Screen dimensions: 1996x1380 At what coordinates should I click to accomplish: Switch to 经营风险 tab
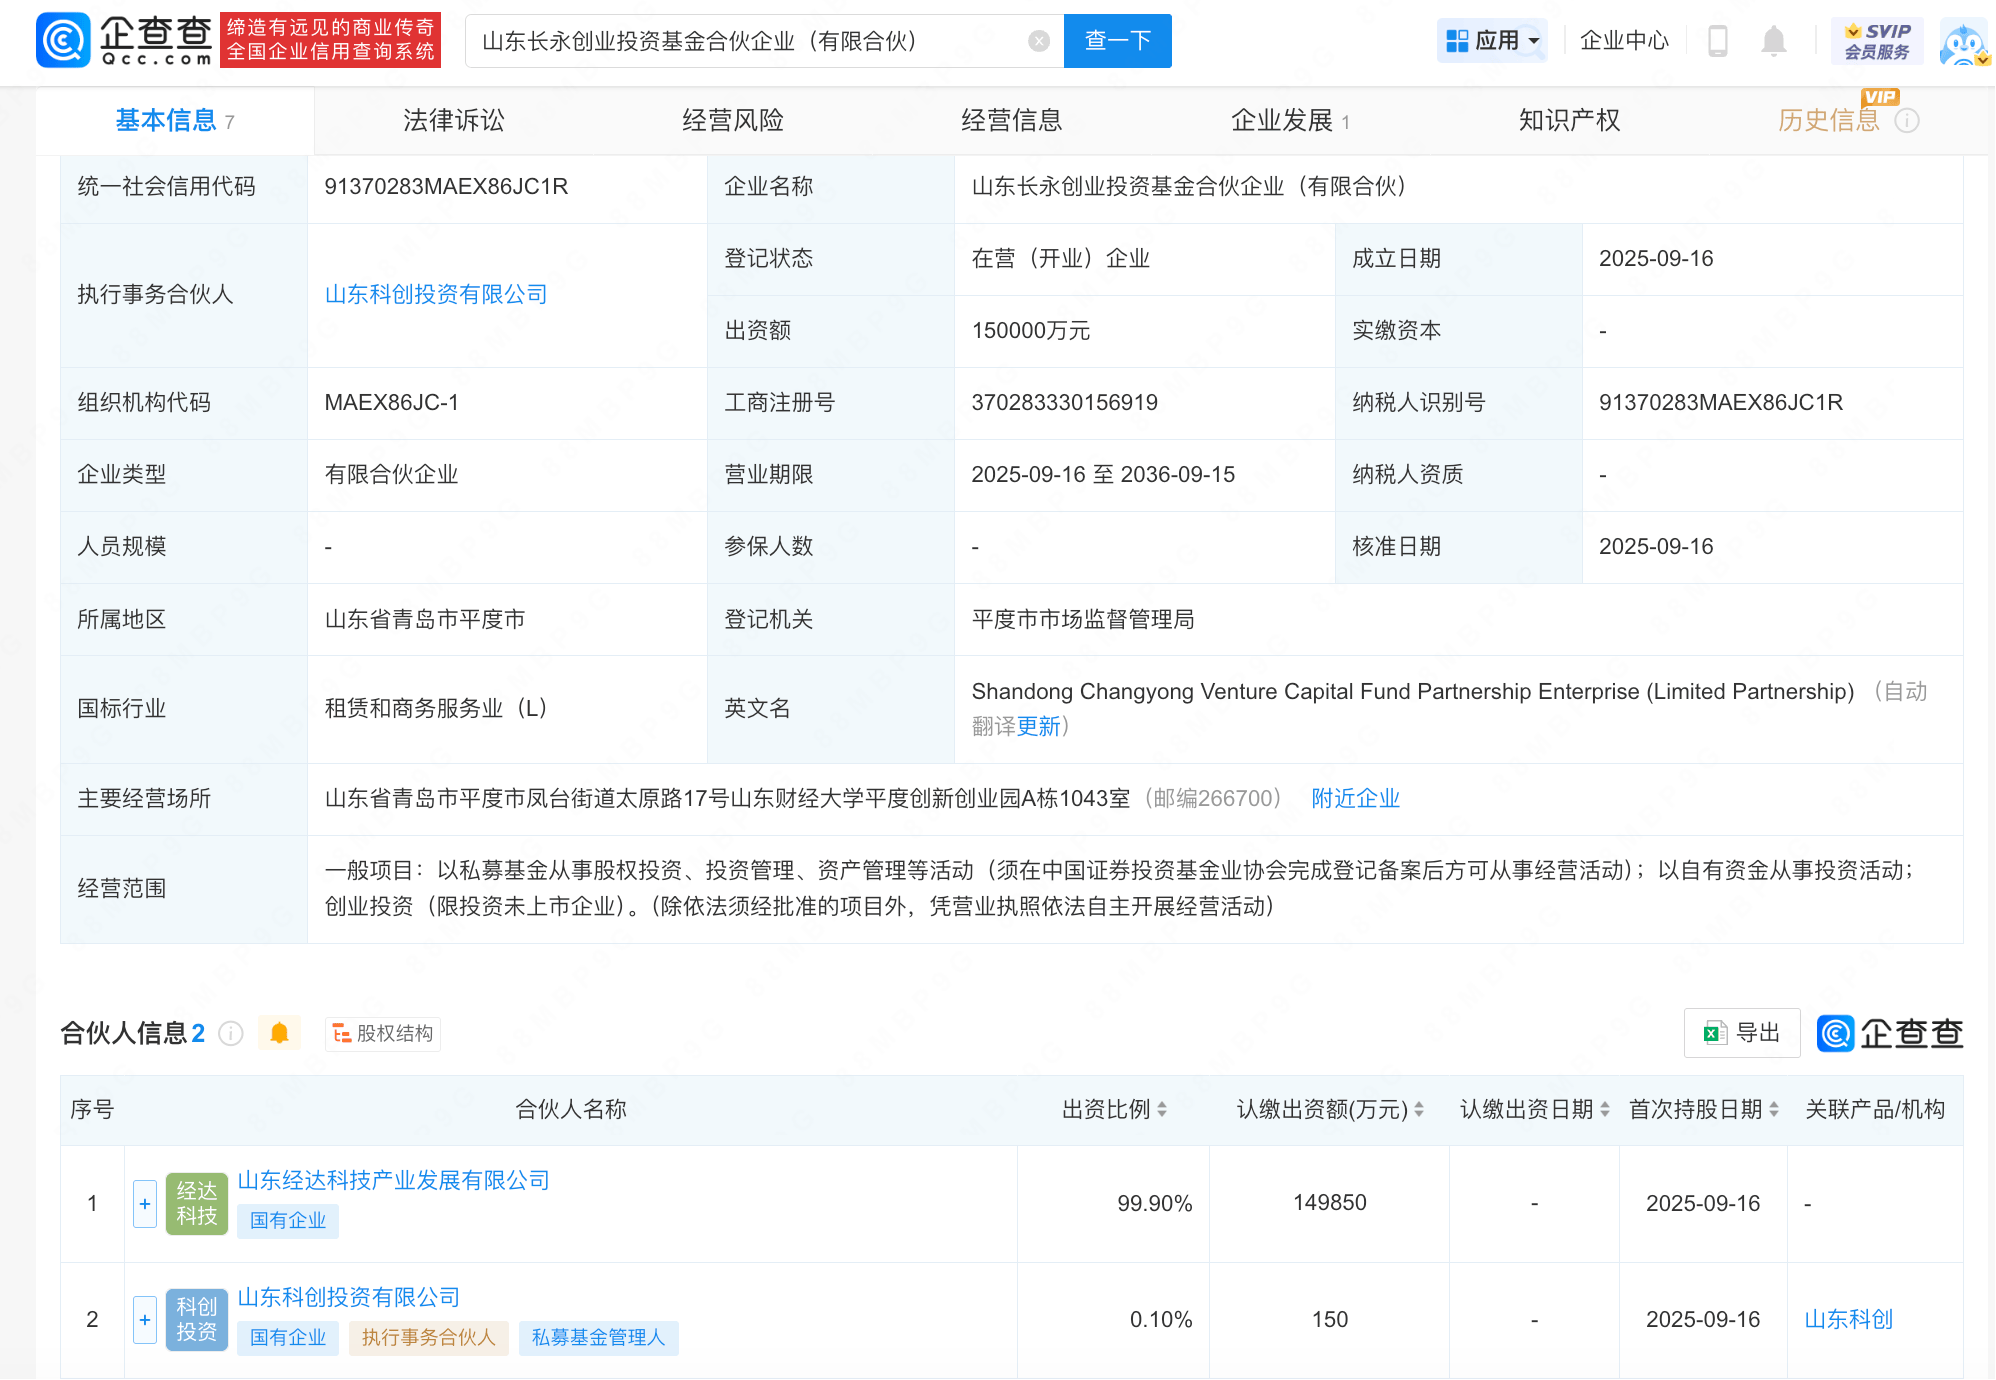(x=733, y=121)
